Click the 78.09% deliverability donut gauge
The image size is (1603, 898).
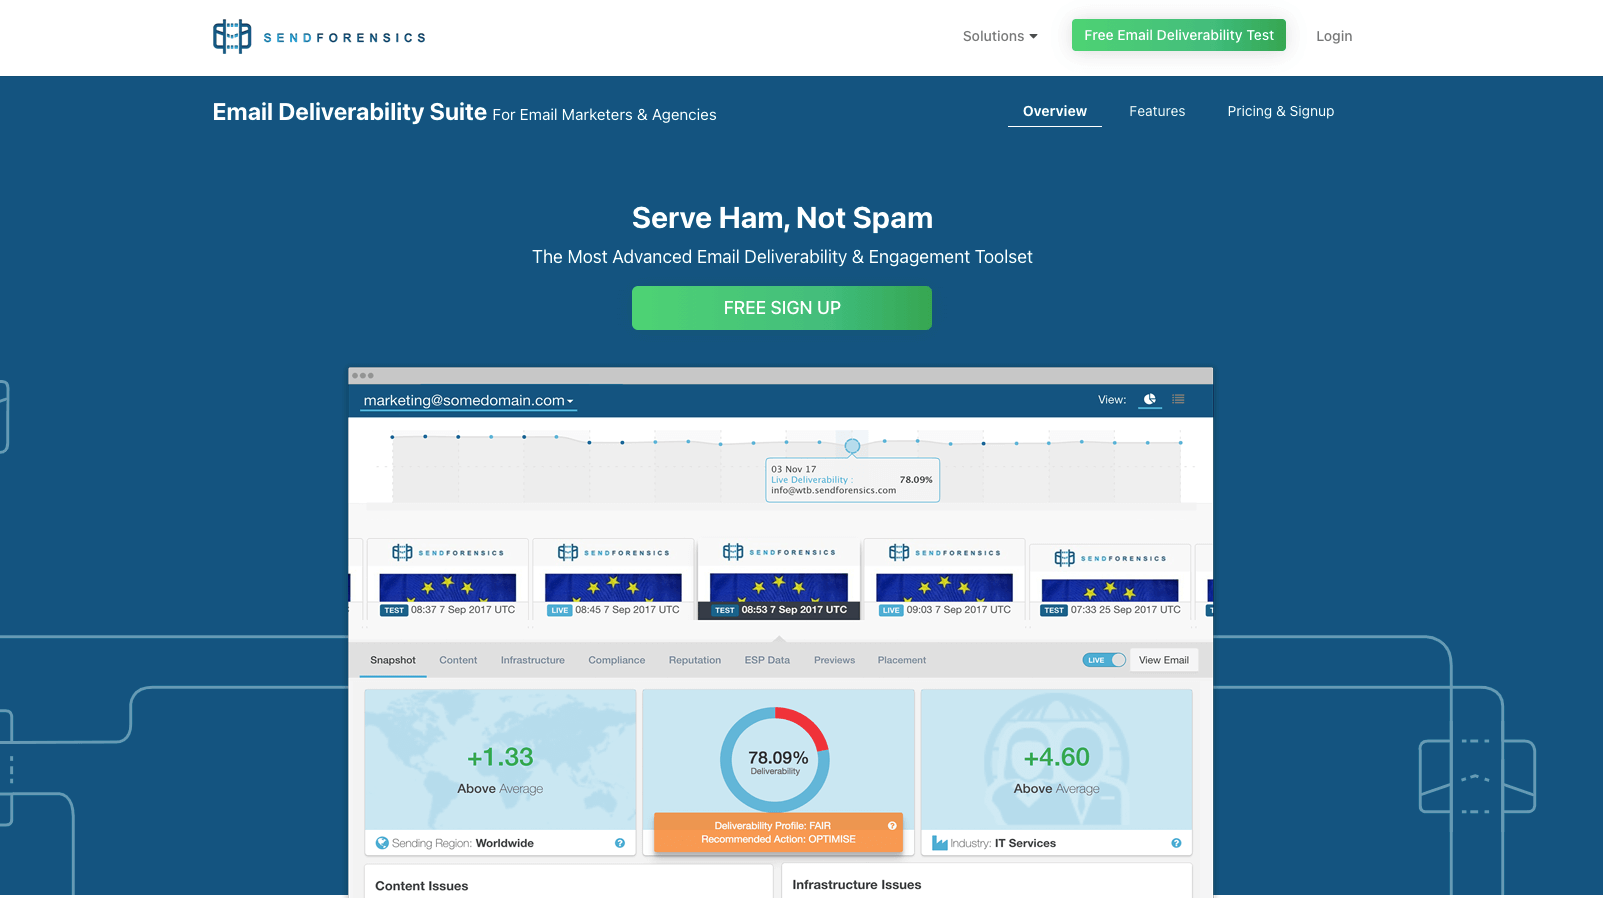pyautogui.click(x=774, y=760)
